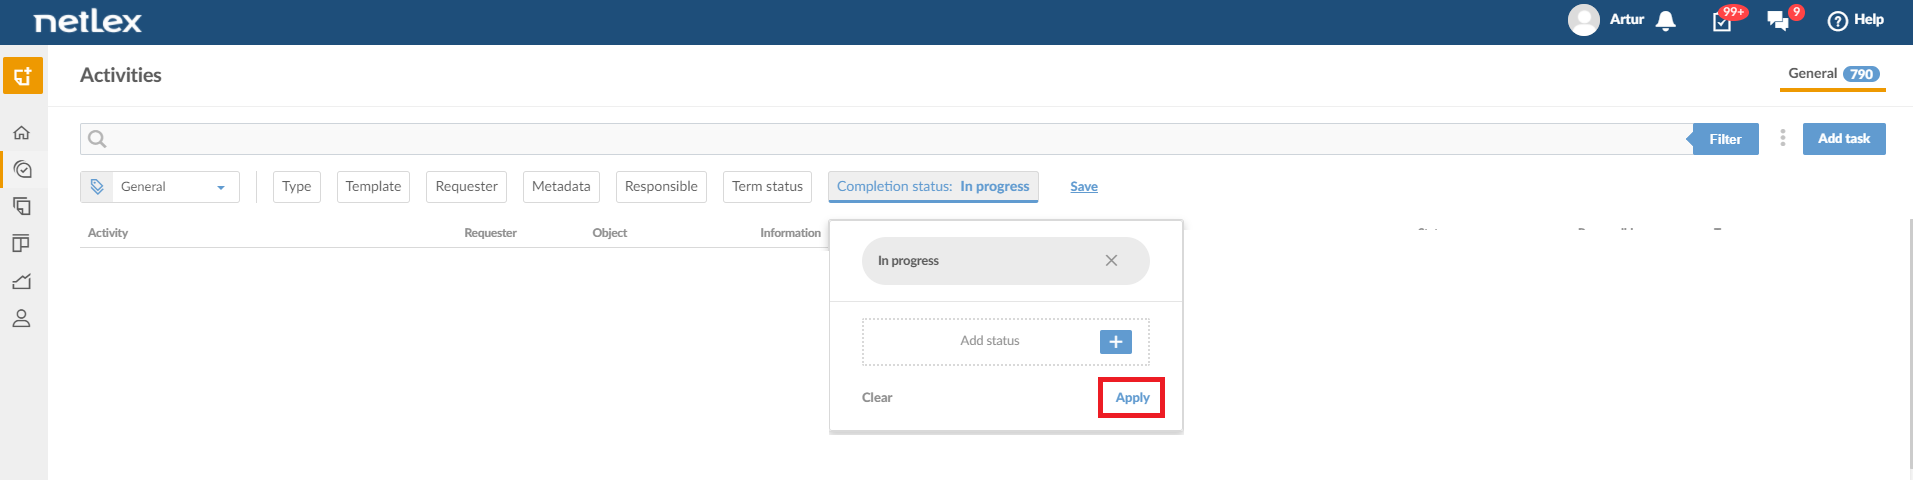Click the netlex logo
The height and width of the screenshot is (480, 1913).
pos(88,21)
